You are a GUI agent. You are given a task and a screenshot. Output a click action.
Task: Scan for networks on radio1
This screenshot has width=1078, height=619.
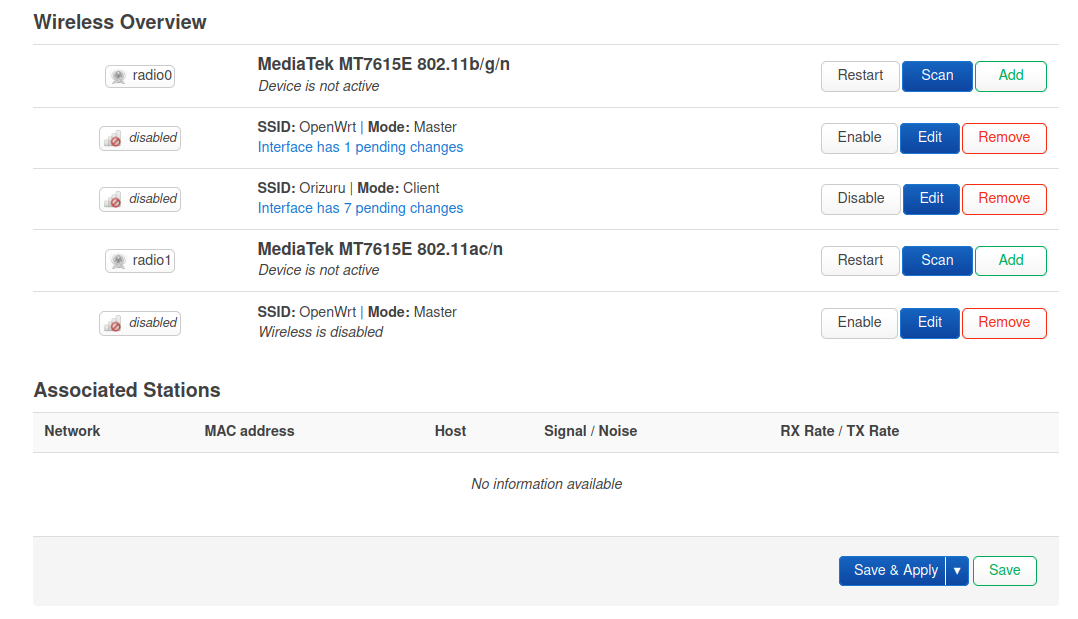[937, 261]
